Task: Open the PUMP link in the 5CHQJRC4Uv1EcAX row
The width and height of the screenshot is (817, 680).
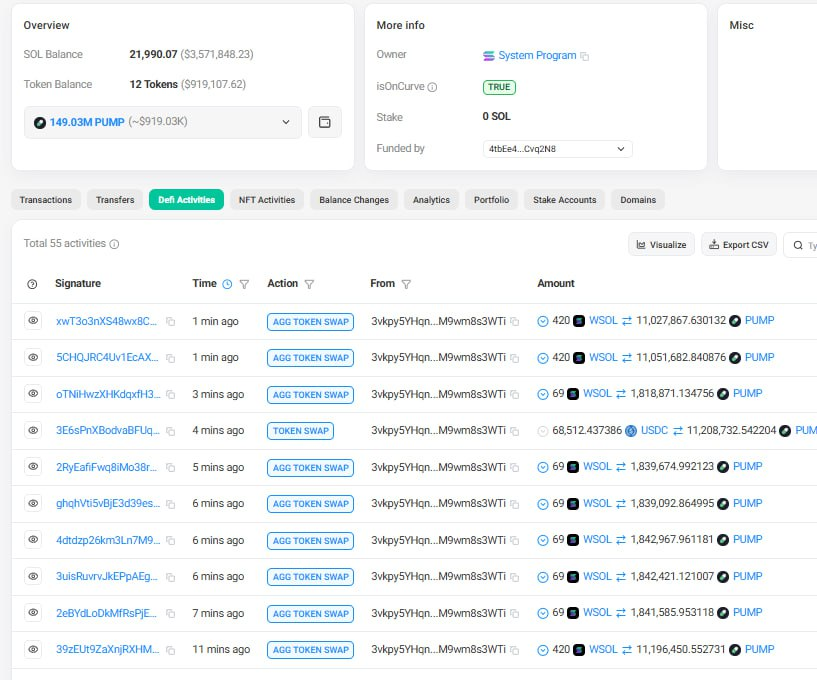Action: (x=759, y=357)
